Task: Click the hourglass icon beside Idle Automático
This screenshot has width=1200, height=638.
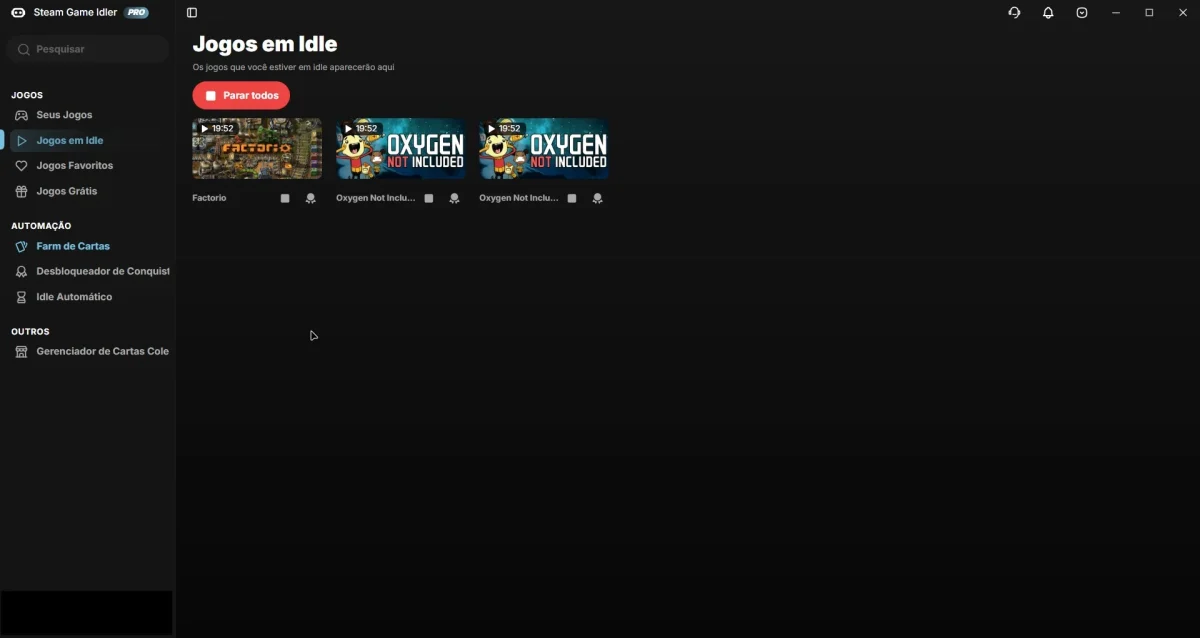Action: pyautogui.click(x=21, y=297)
